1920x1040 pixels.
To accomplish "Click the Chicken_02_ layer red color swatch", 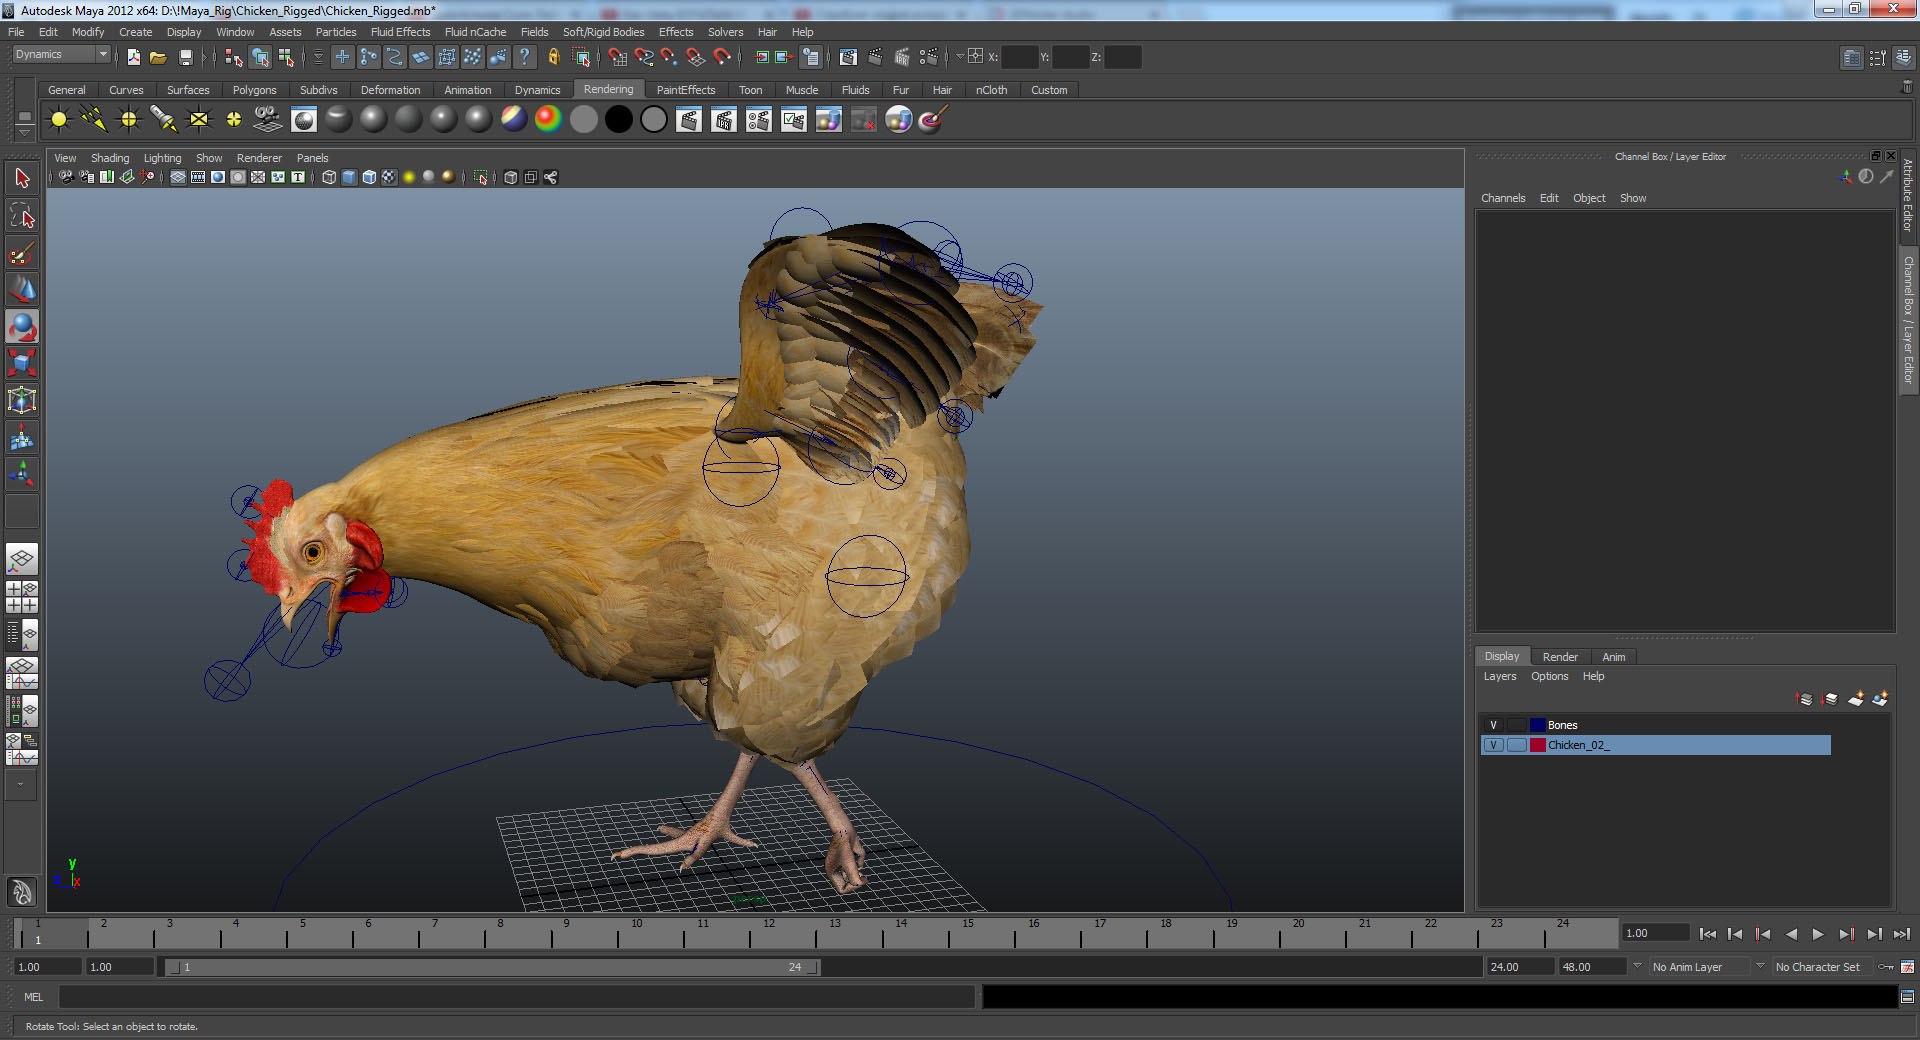I will [x=1538, y=745].
